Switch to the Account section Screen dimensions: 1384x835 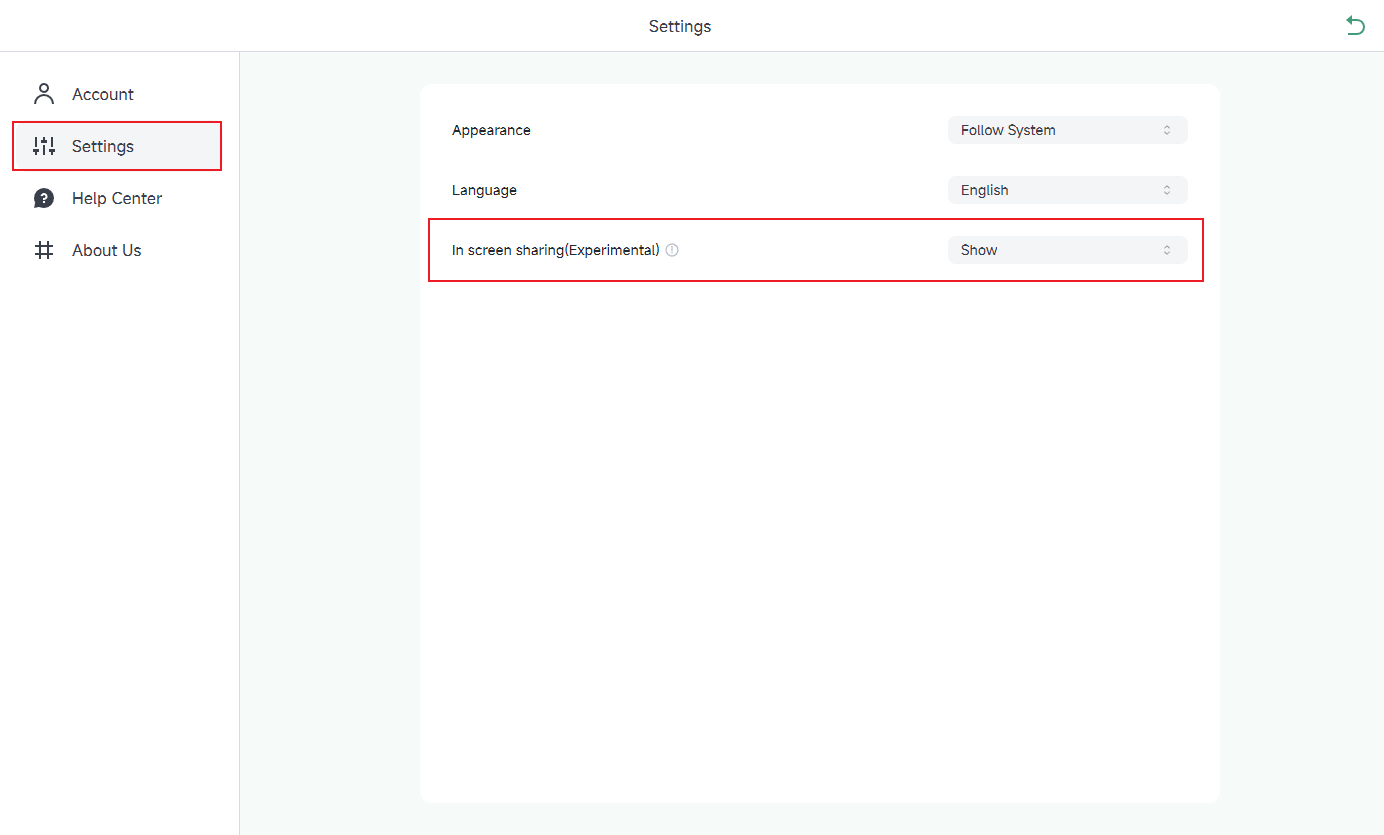[103, 93]
